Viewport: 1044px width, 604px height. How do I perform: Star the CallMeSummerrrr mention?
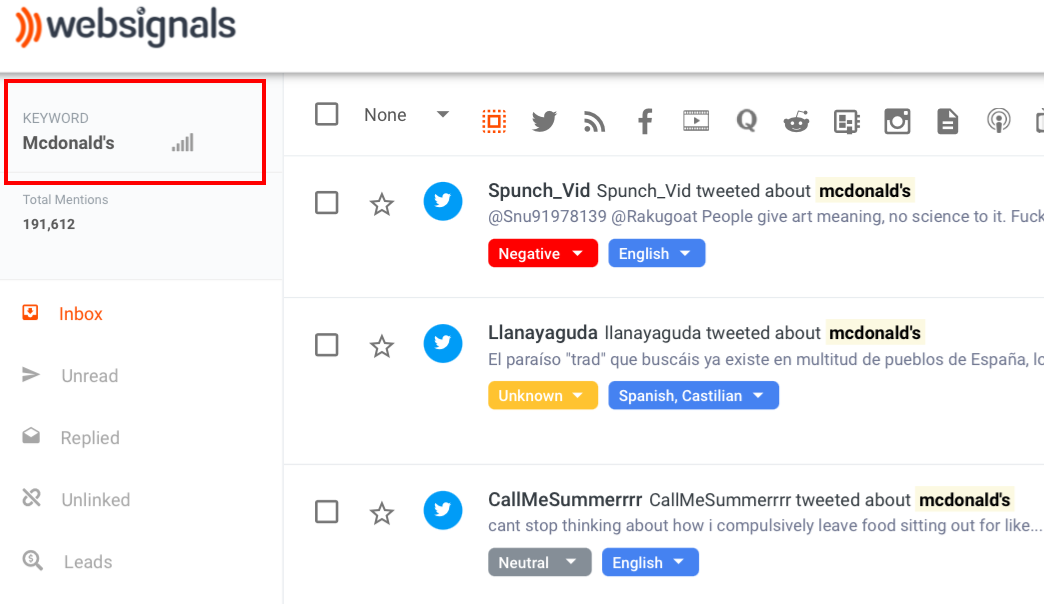pyautogui.click(x=382, y=513)
